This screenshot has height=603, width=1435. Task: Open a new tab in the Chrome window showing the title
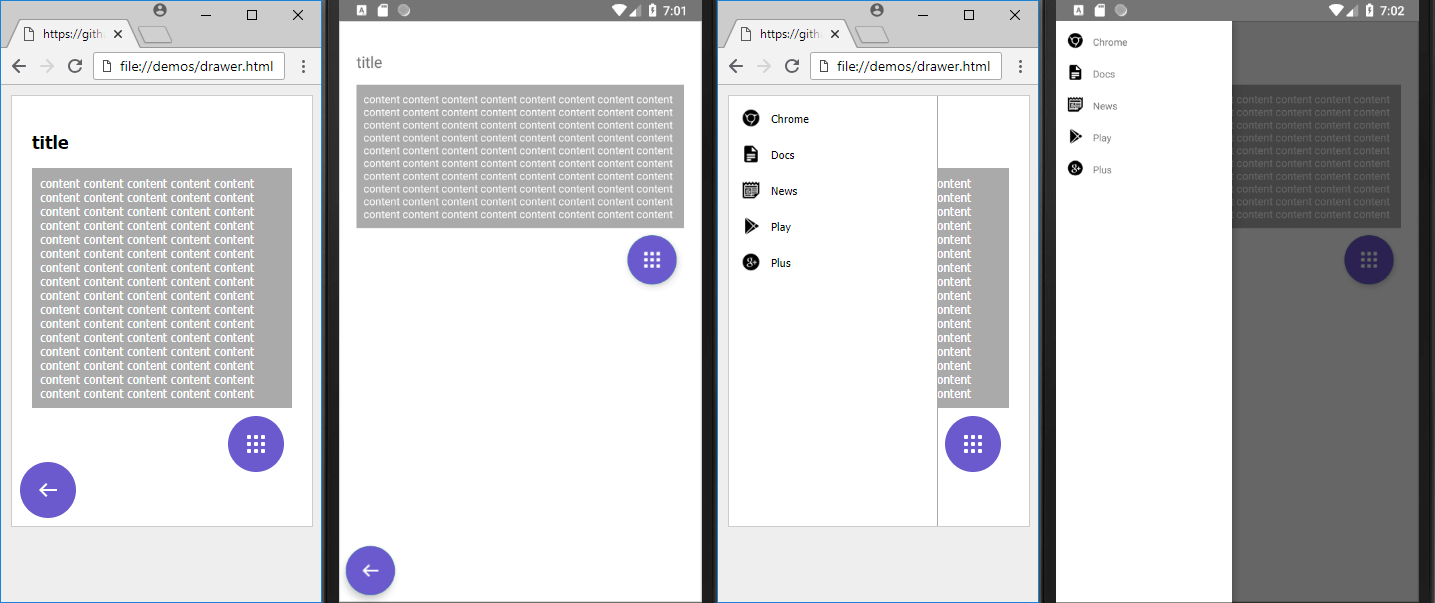tap(155, 35)
